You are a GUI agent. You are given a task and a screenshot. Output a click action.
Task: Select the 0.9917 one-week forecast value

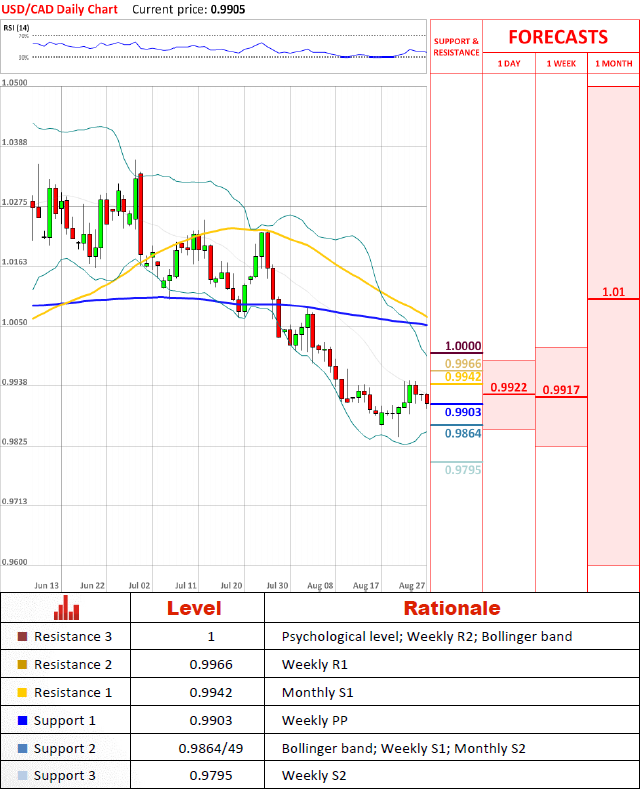point(561,390)
